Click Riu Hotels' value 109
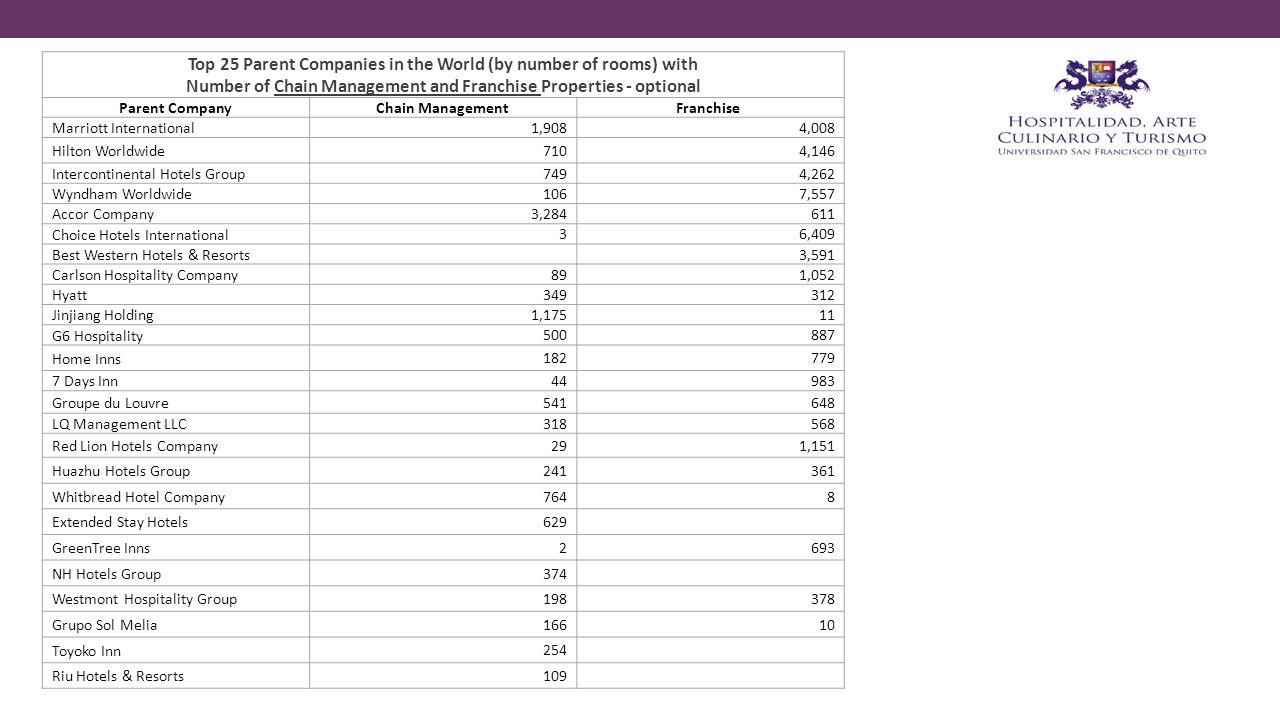Image resolution: width=1280 pixels, height=720 pixels. tap(555, 676)
